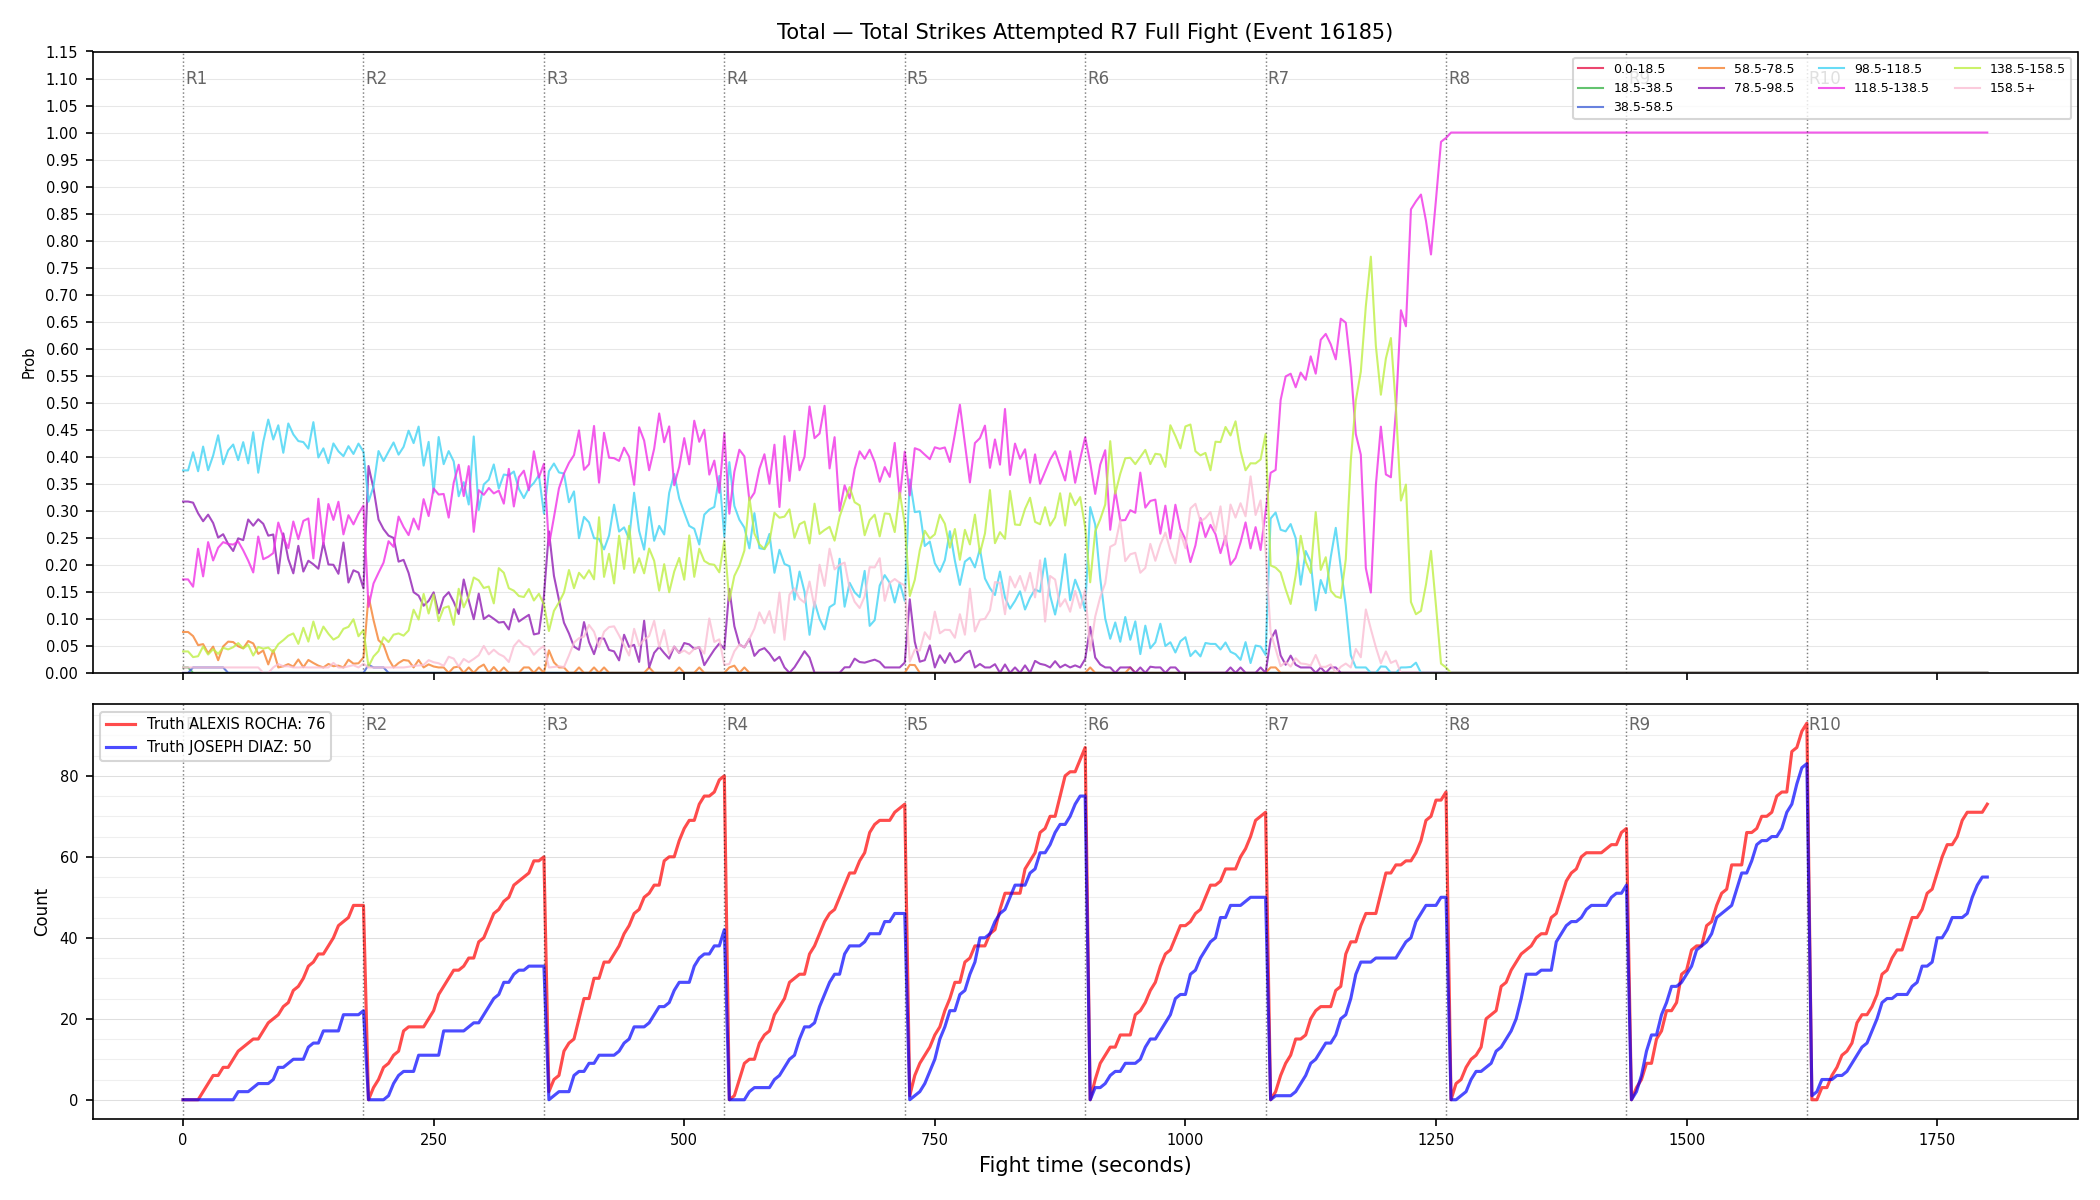Select the 158.5+ legend entry
This screenshot has height=1200, width=2100.
1994,88
